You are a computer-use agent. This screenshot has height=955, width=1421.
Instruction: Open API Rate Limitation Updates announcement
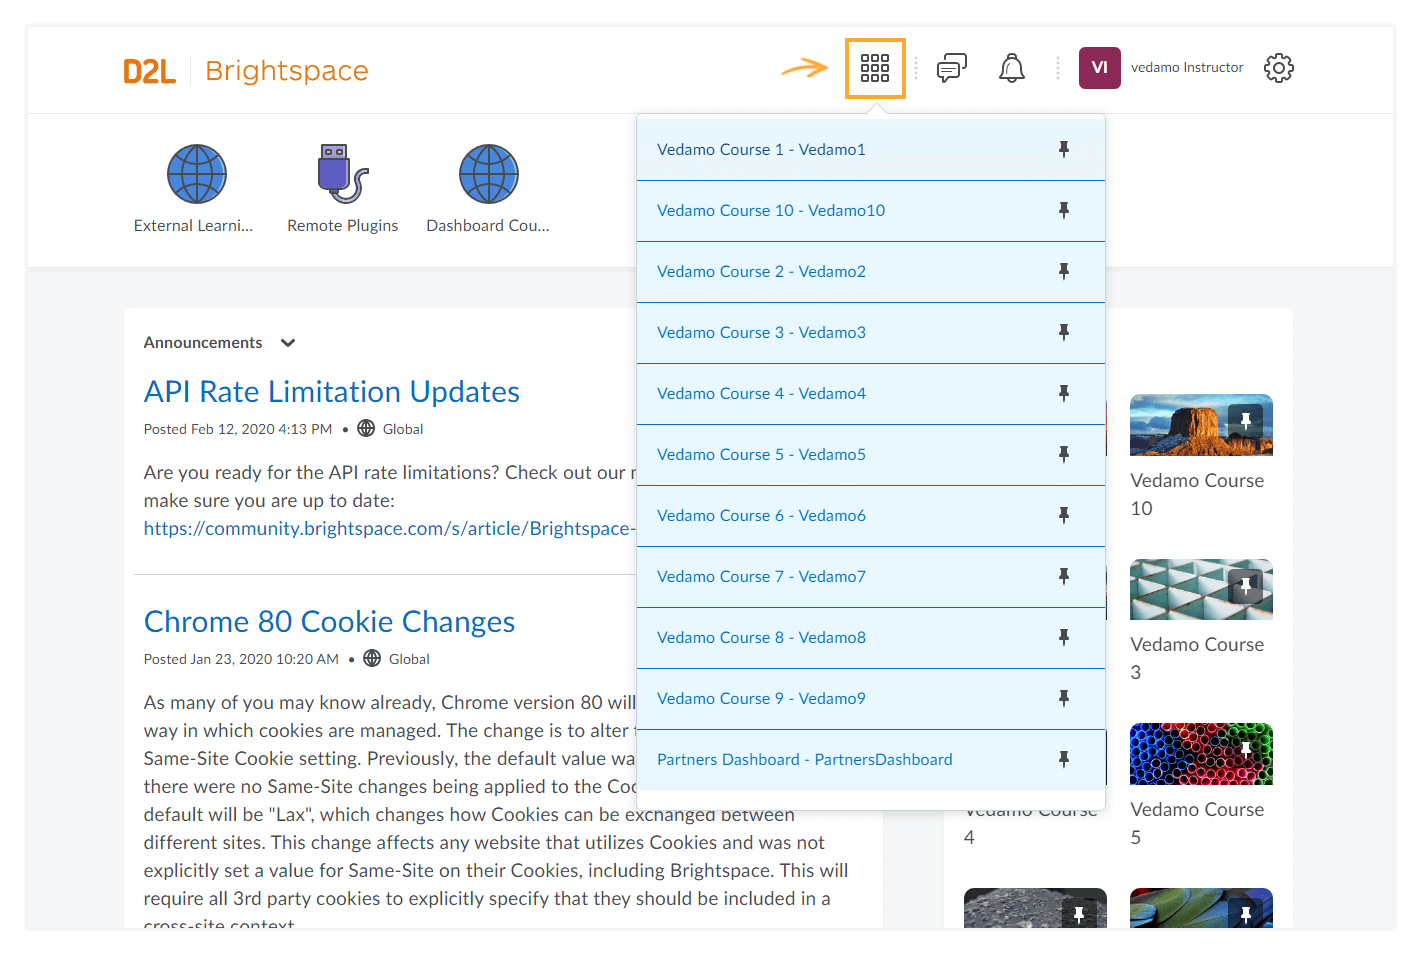(332, 392)
